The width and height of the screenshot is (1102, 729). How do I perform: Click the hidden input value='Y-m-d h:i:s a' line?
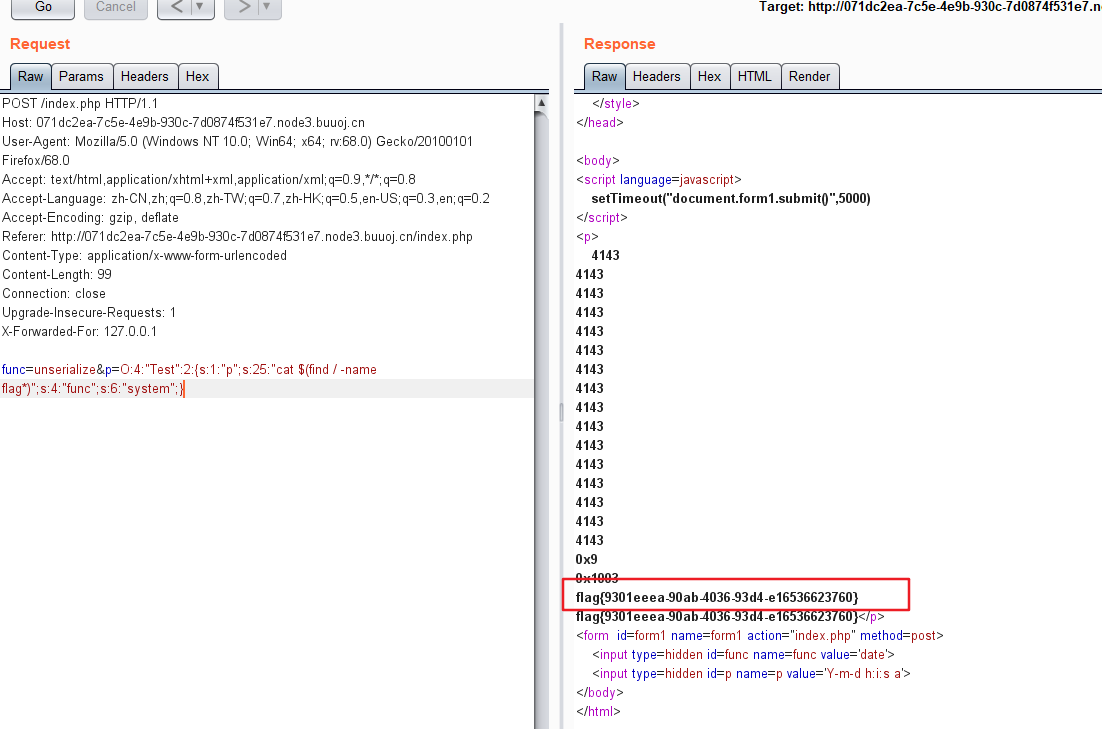751,673
